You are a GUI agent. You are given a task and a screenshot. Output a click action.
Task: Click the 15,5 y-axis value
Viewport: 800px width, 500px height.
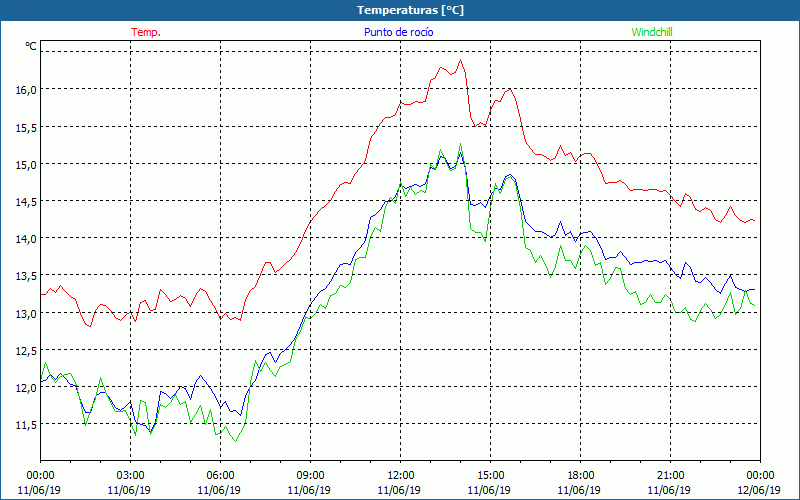pyautogui.click(x=27, y=127)
